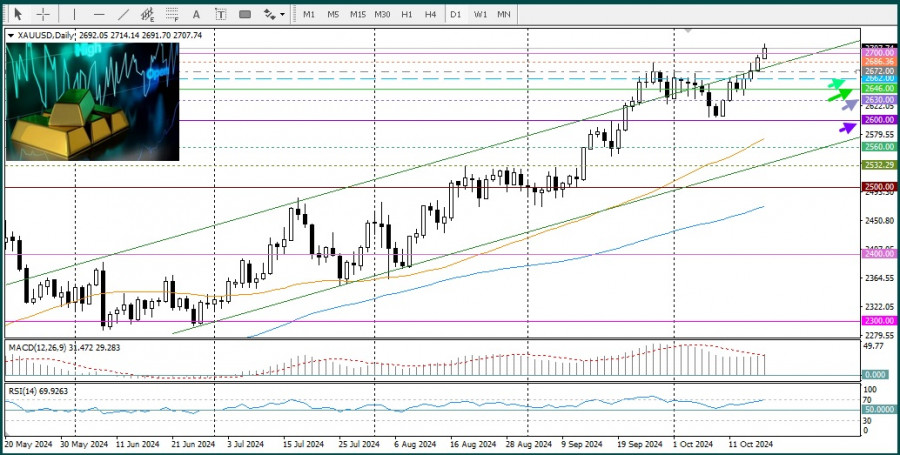Open the arrows and shapes dropdown
The image size is (900, 455).
click(273, 14)
